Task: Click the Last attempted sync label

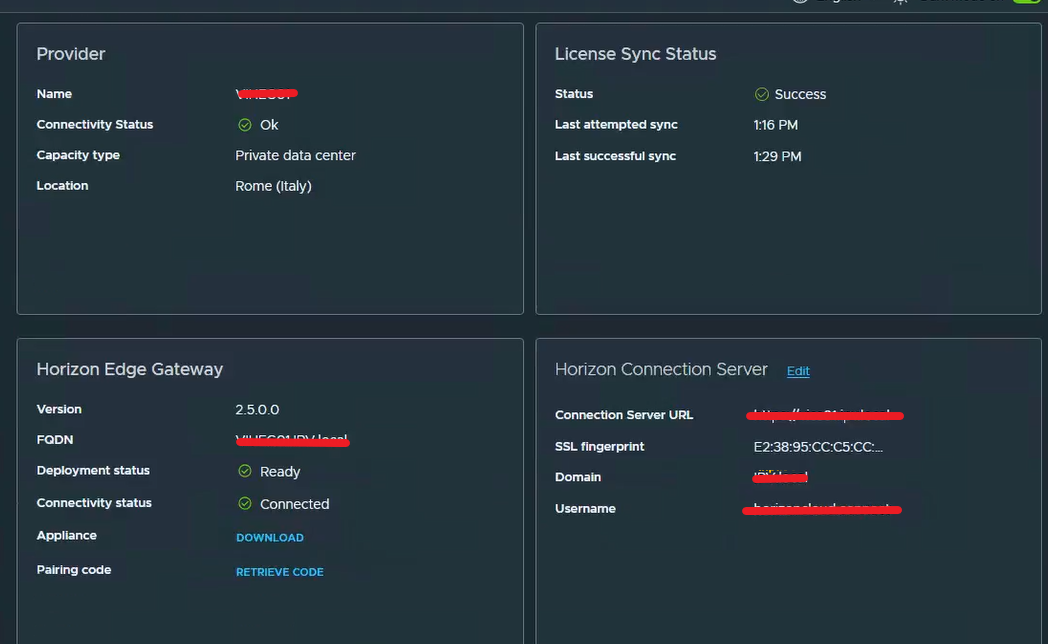Action: (x=616, y=125)
